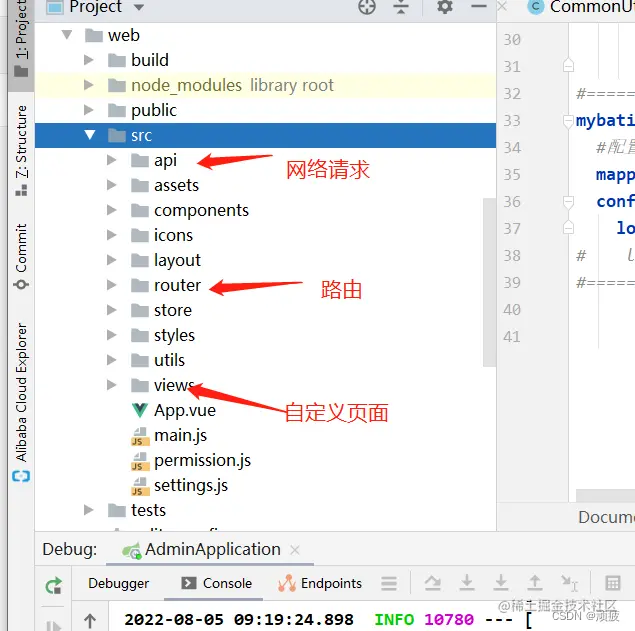635x631 pixels.
Task: Click the Step Into debug icon
Action: click(467, 582)
